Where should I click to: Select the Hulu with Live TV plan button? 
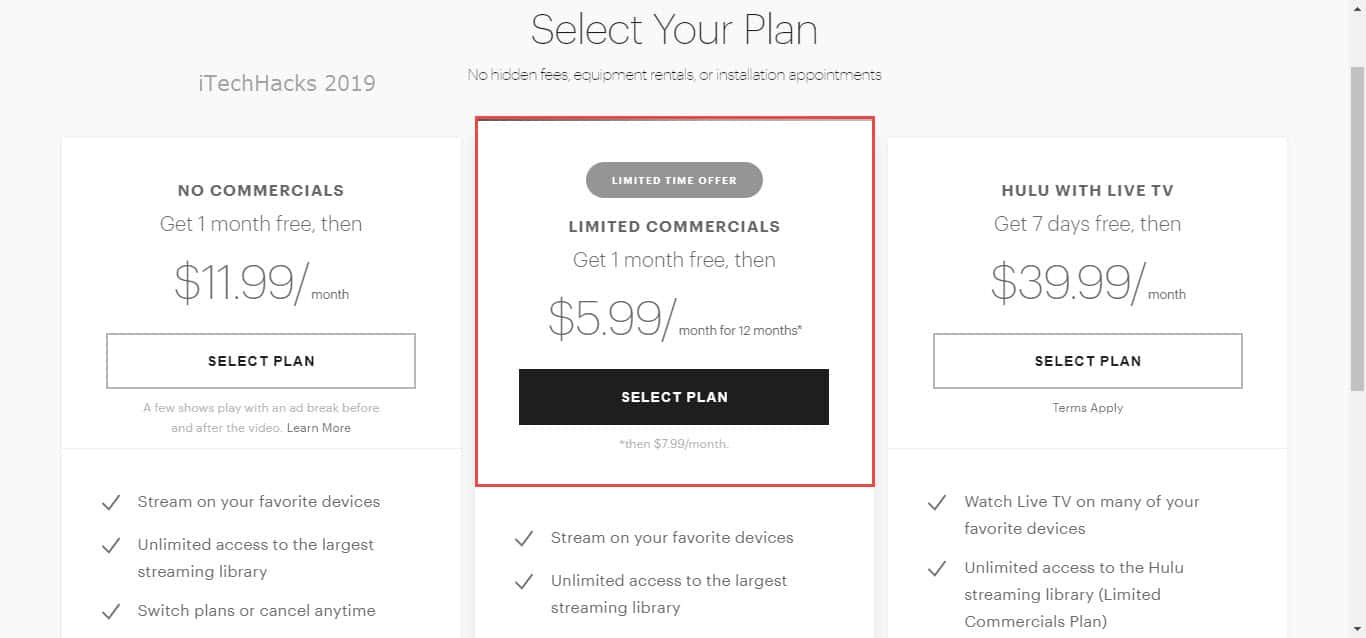point(1087,361)
